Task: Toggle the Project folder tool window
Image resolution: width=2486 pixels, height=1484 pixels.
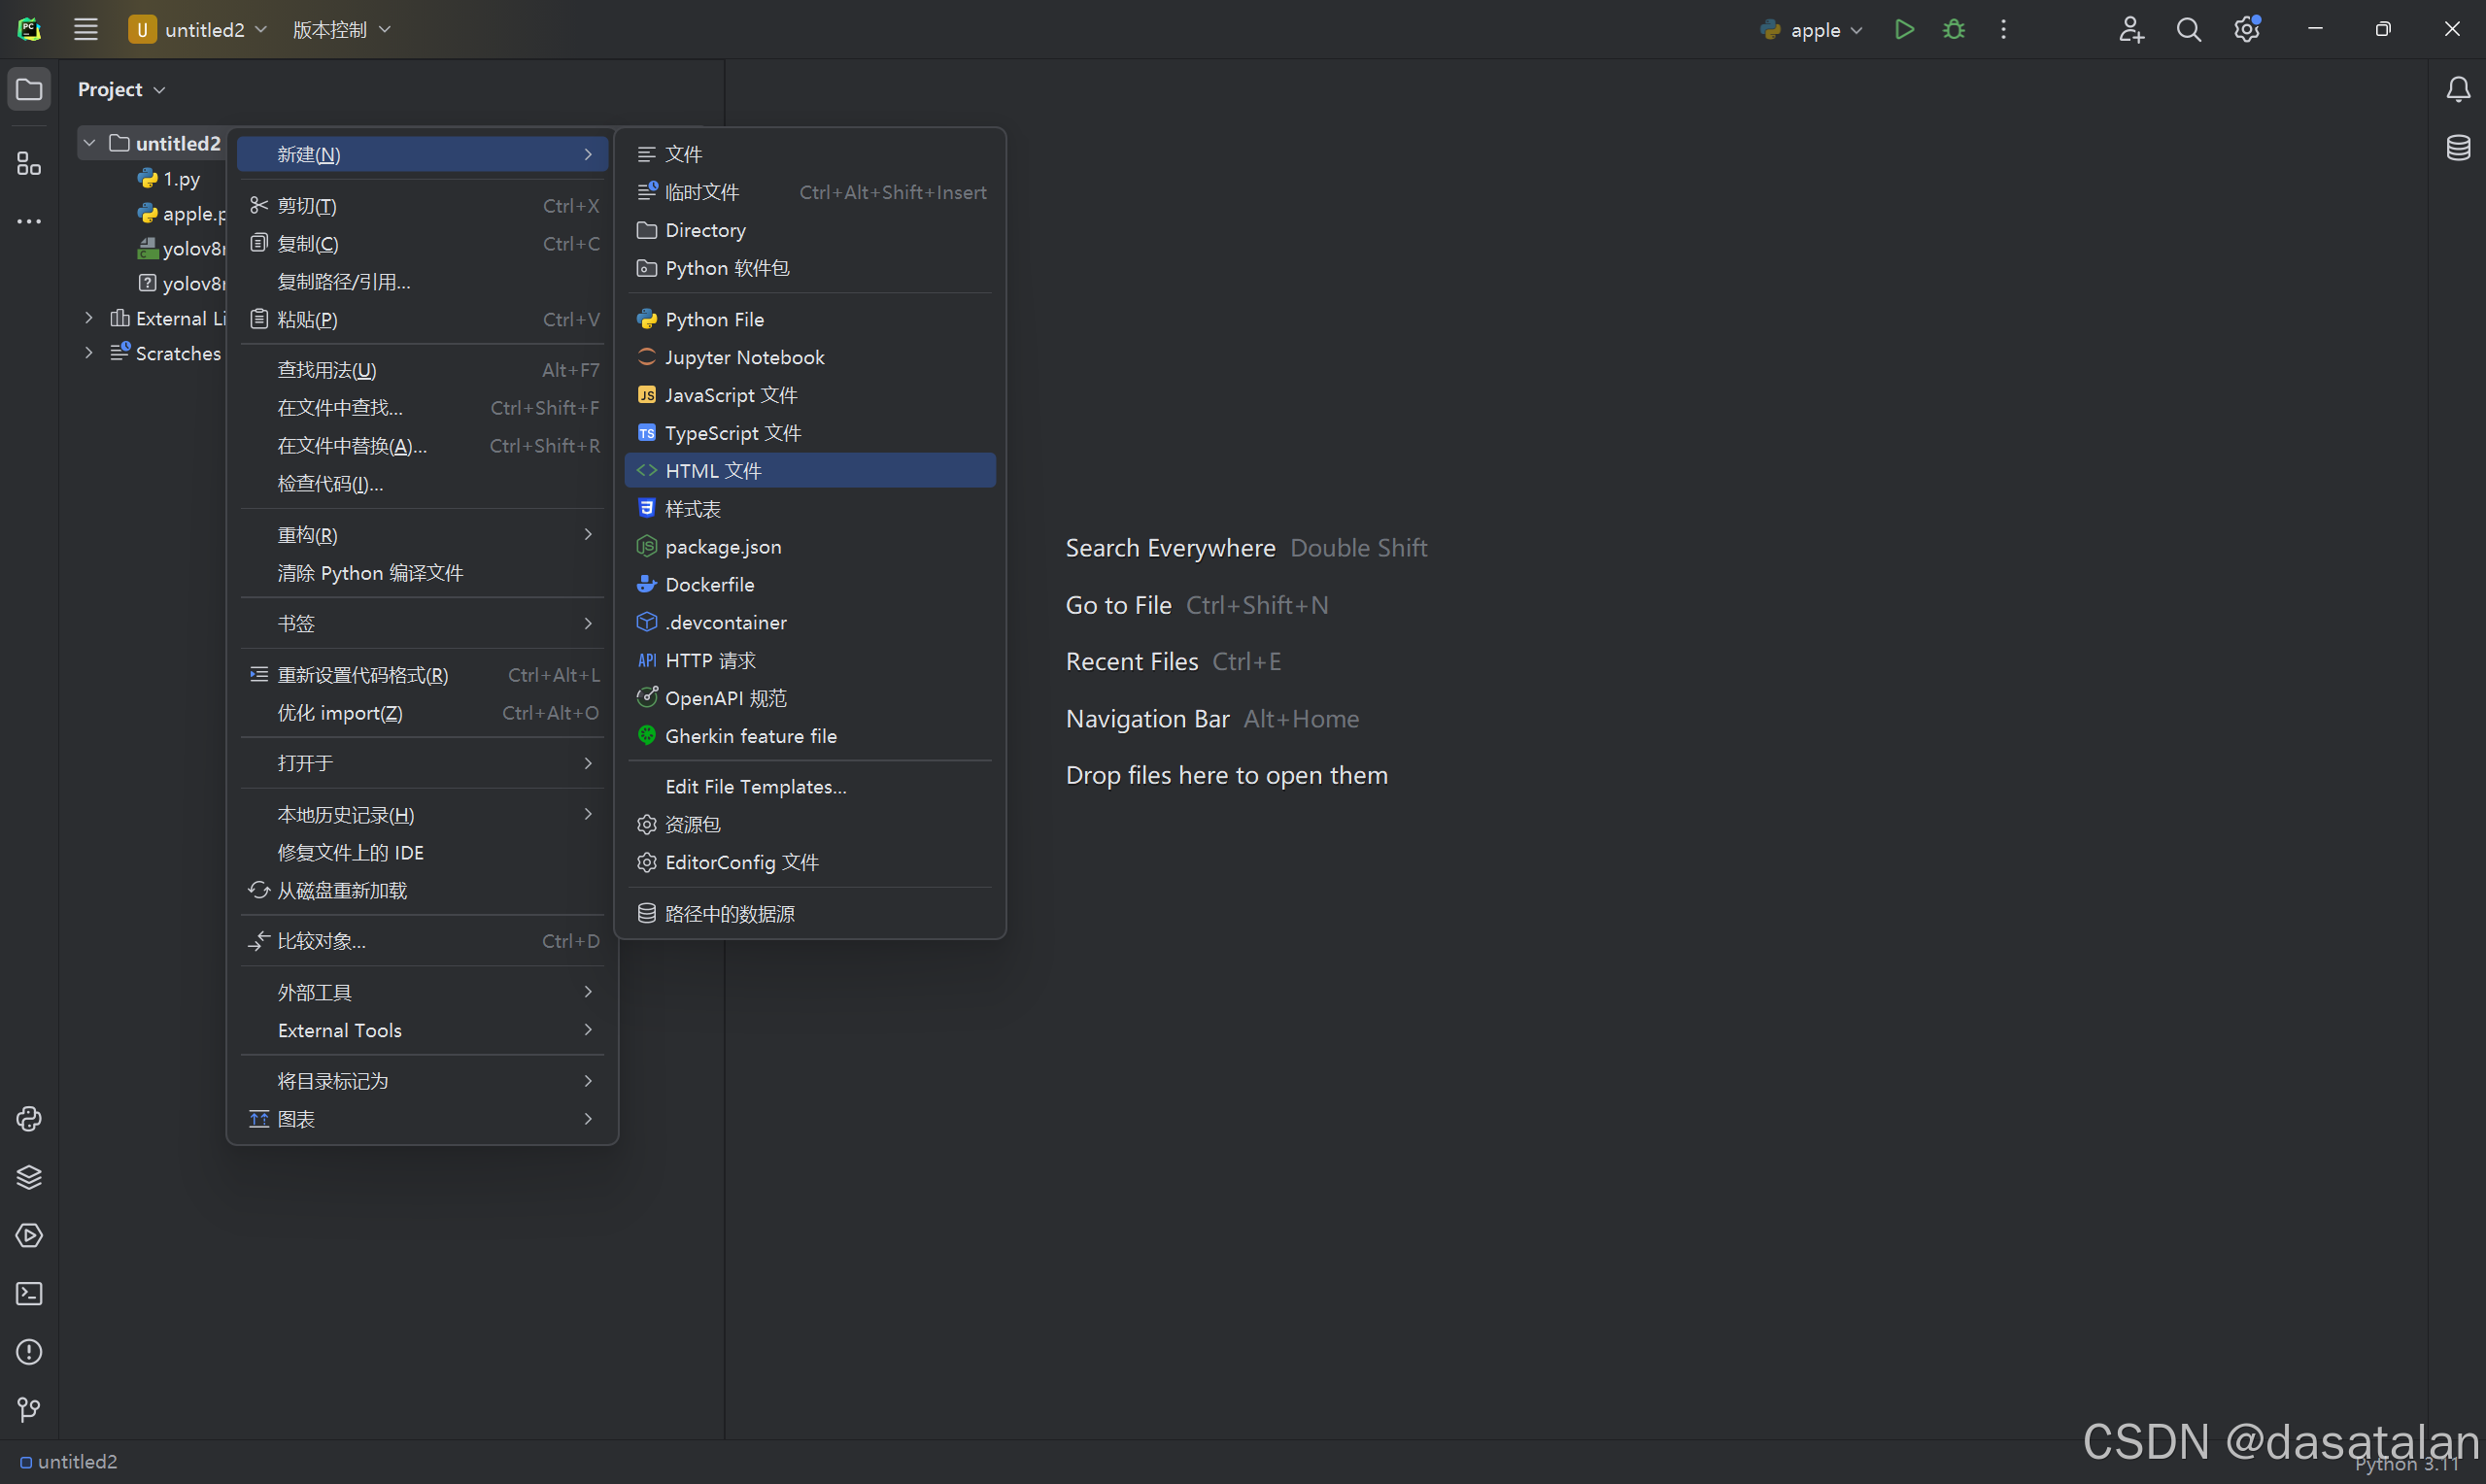Action: (29, 89)
